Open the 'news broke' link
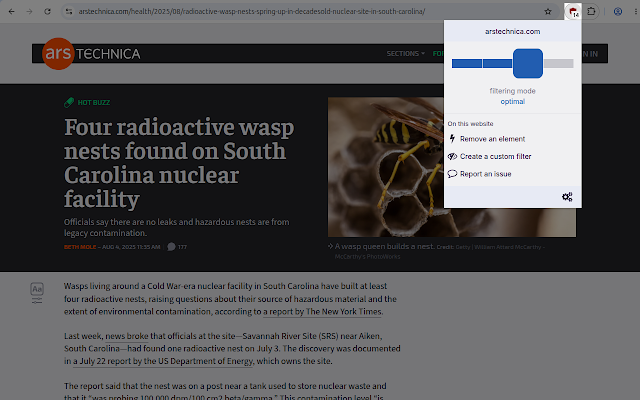Screen dimensions: 640x400 pyautogui.click(x=127, y=336)
